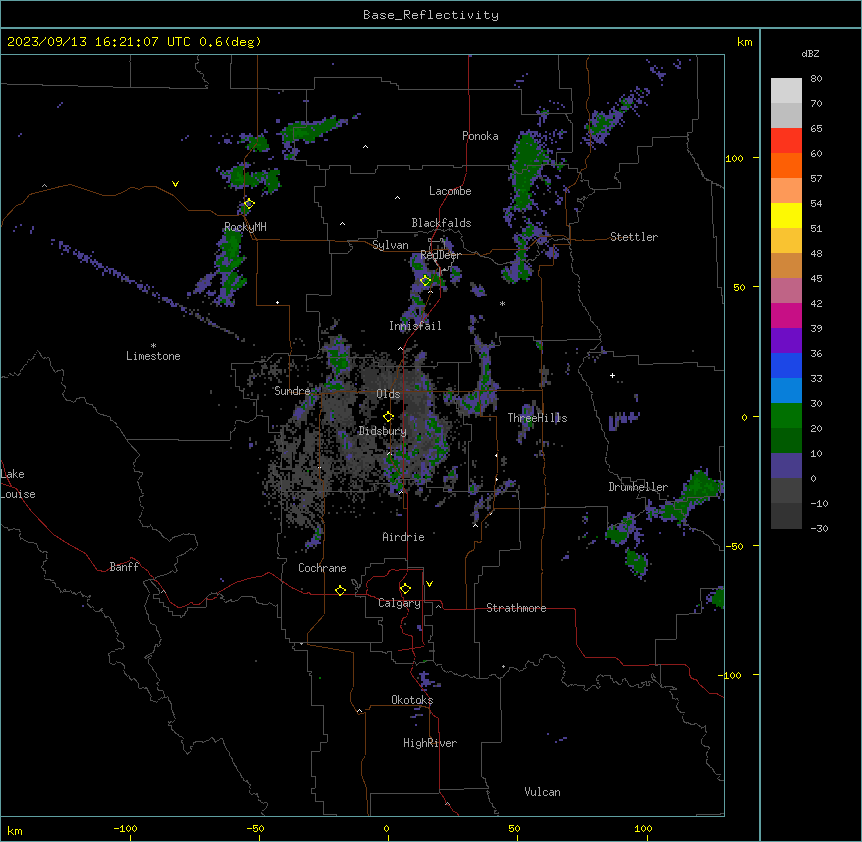The image size is (862, 842).
Task: Click the Okotoks label
Action: 412,700
